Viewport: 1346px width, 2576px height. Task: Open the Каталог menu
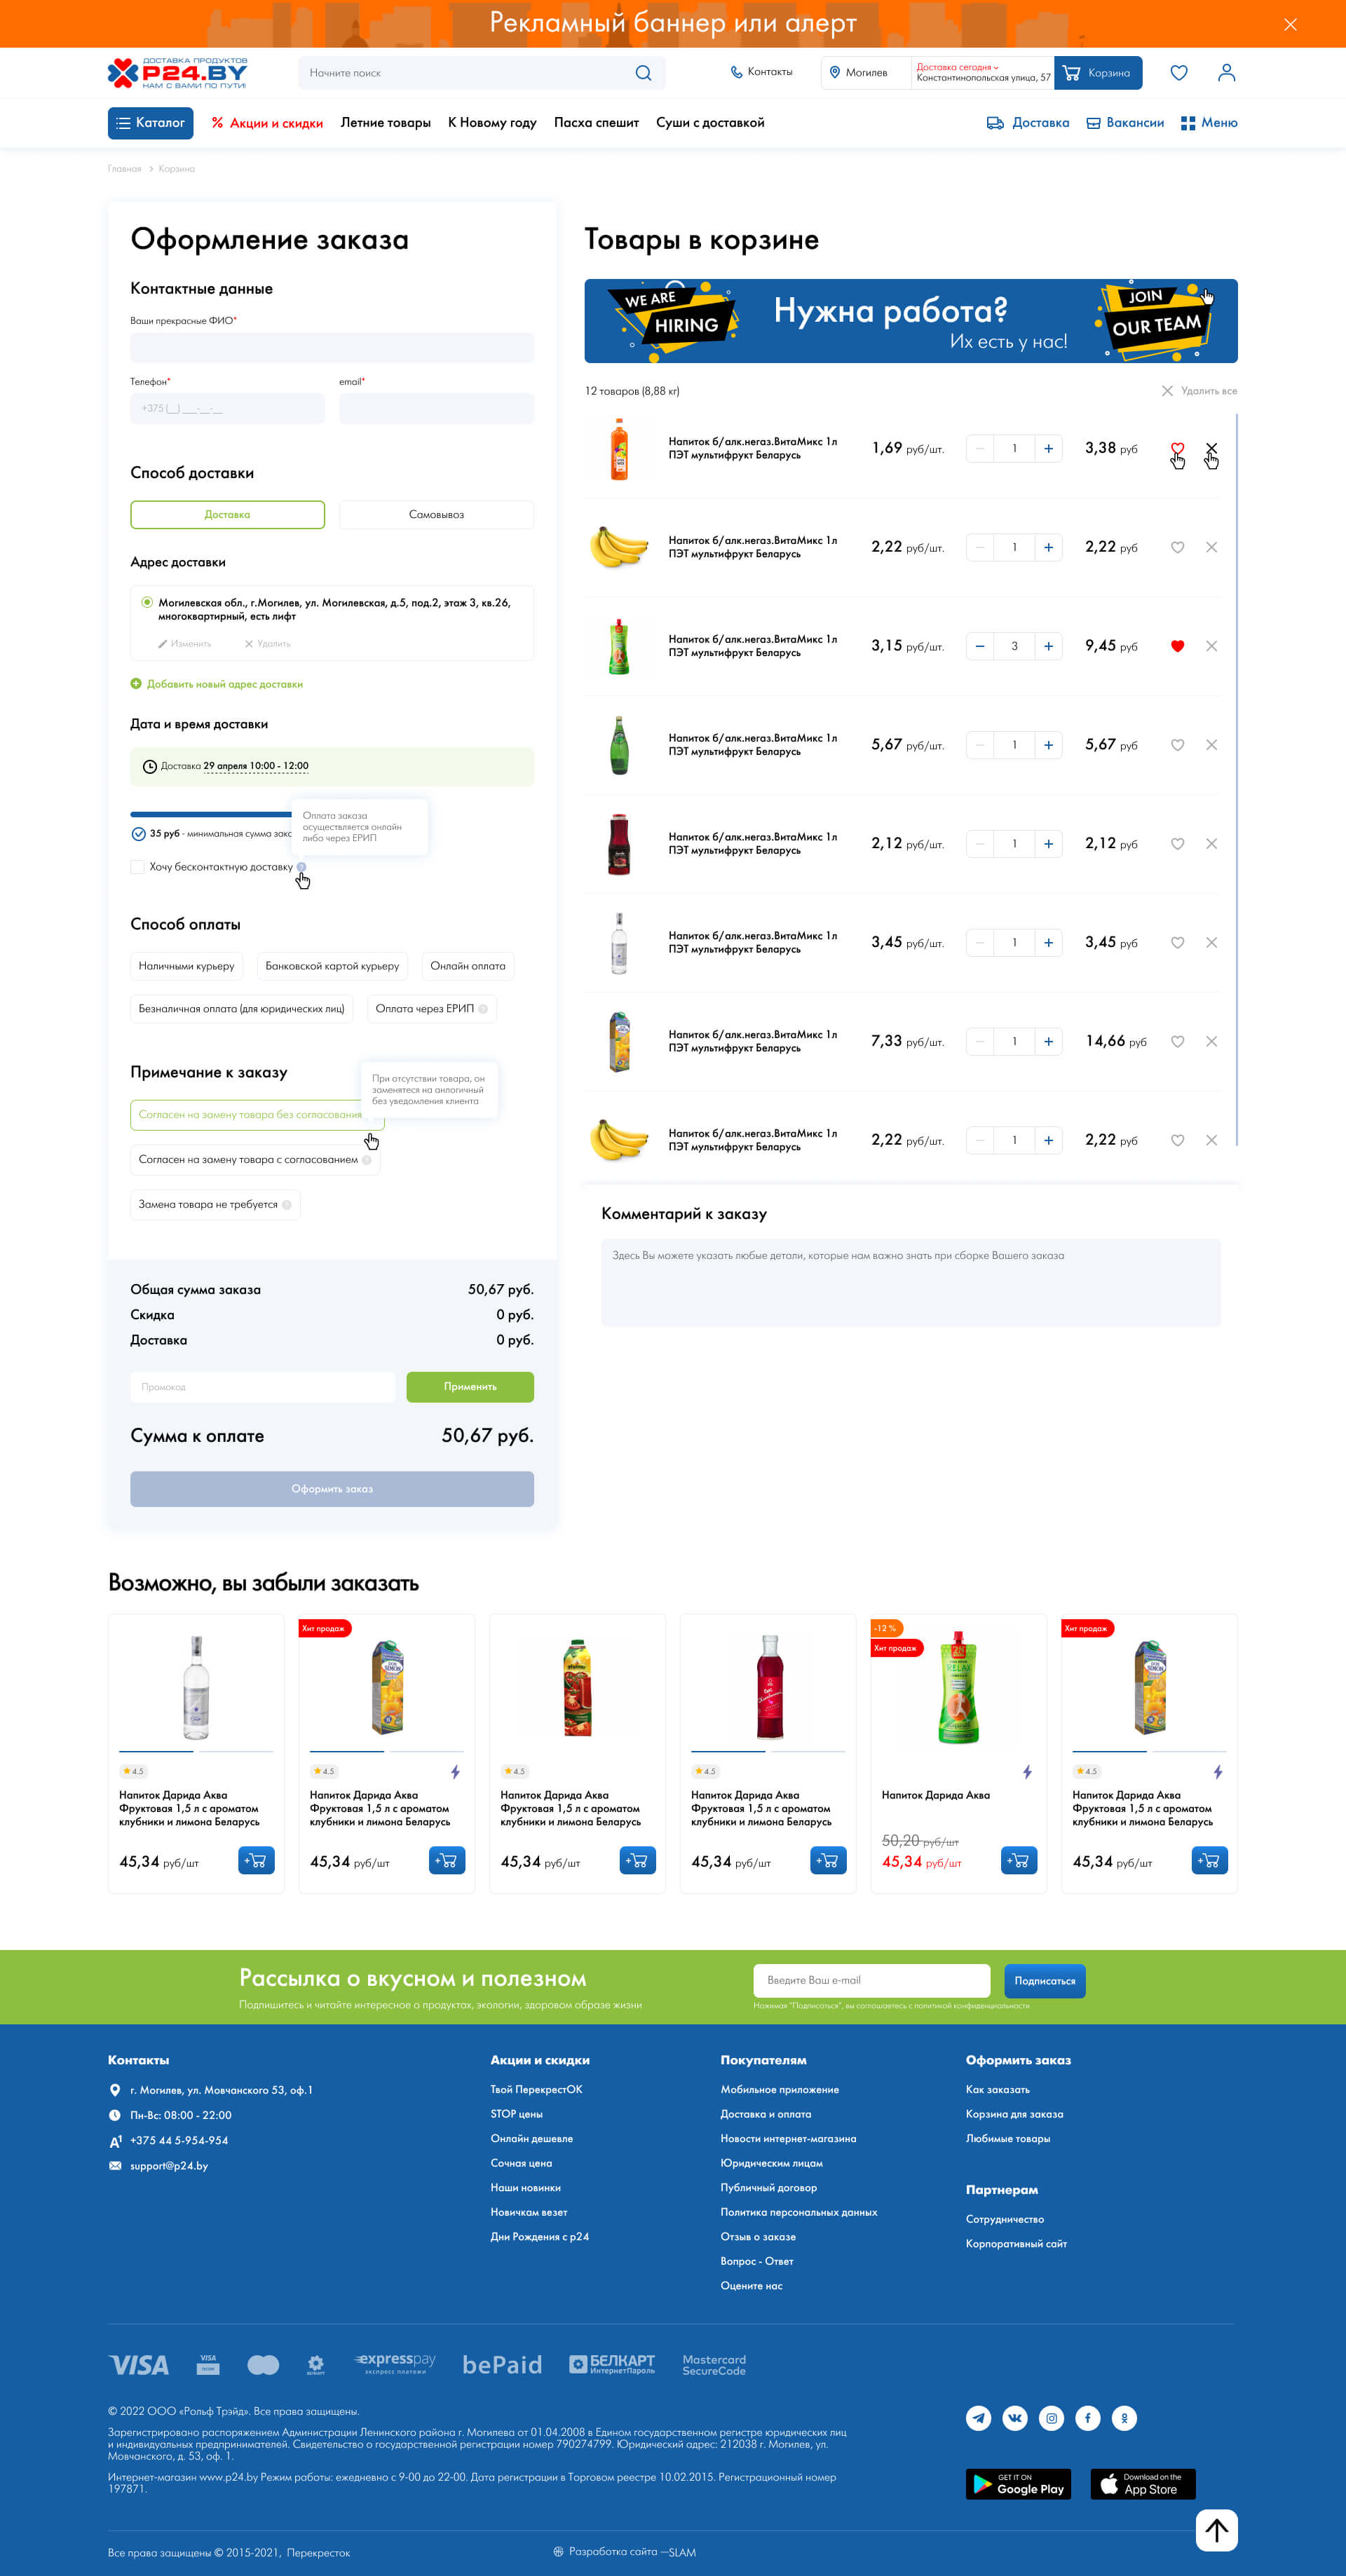pyautogui.click(x=150, y=123)
